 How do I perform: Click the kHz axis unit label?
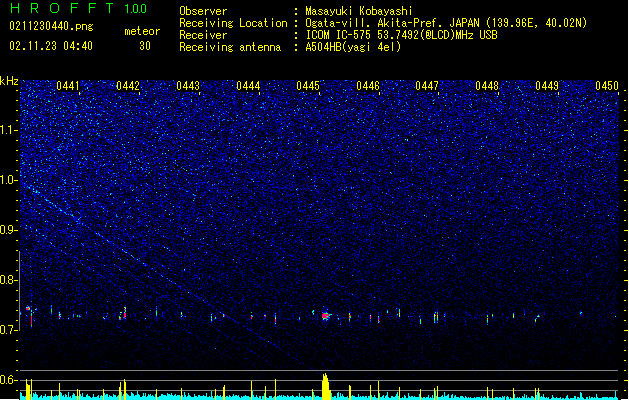coord(9,81)
